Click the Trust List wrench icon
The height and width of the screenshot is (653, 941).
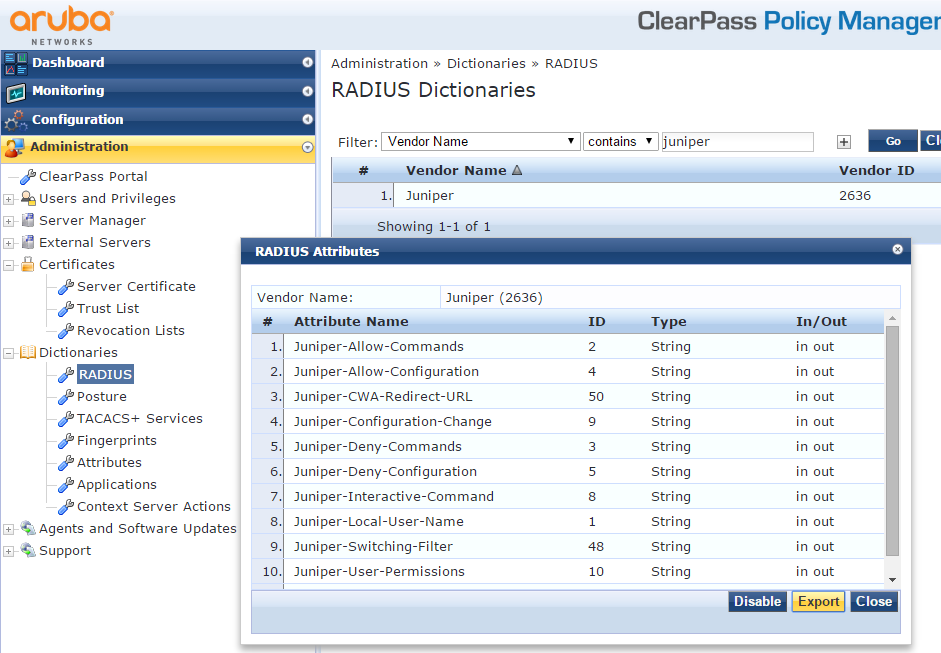click(x=65, y=308)
